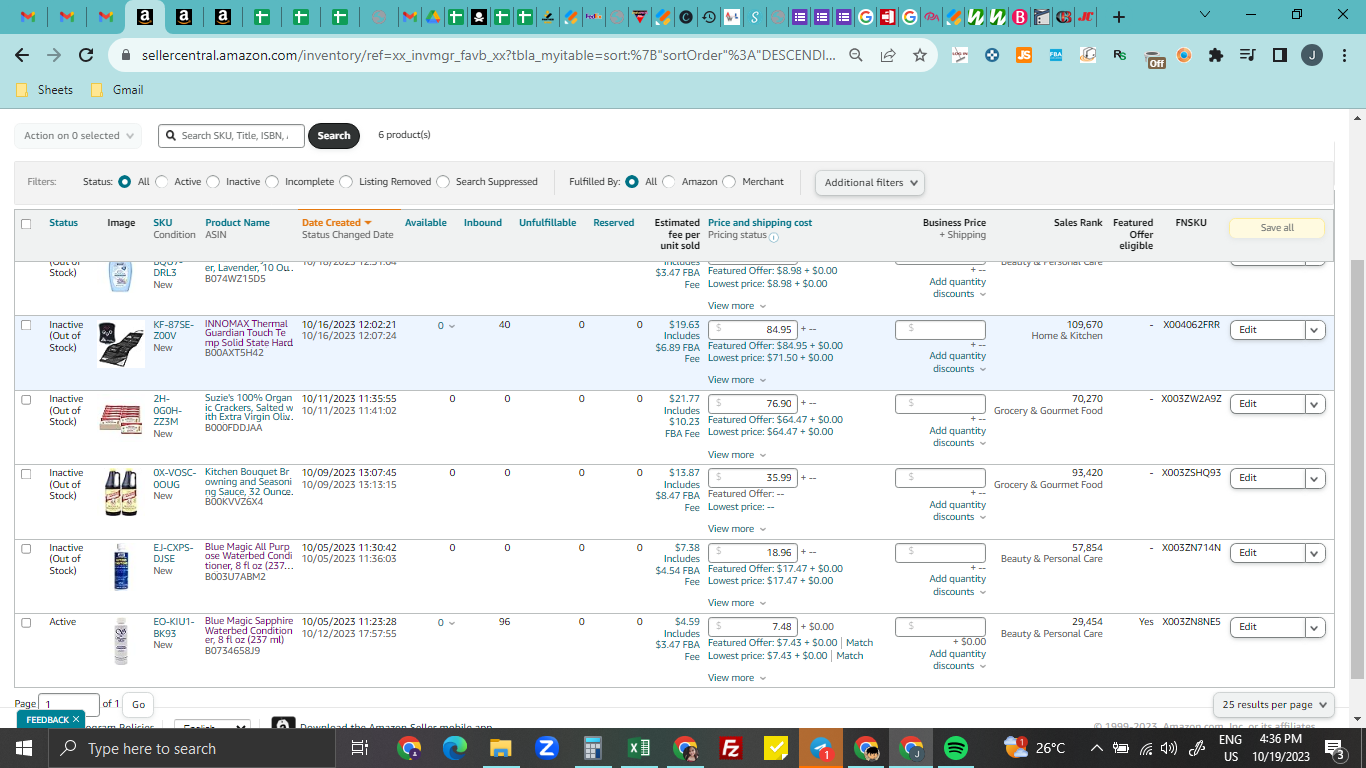Select the Listing Removed status filter
Screen dimensions: 1366x768
click(346, 182)
